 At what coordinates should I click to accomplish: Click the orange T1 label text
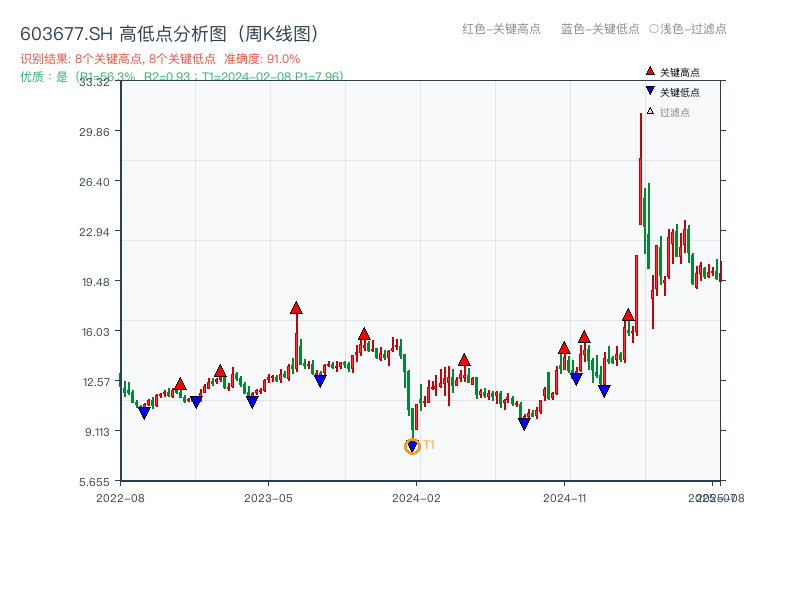click(x=429, y=445)
